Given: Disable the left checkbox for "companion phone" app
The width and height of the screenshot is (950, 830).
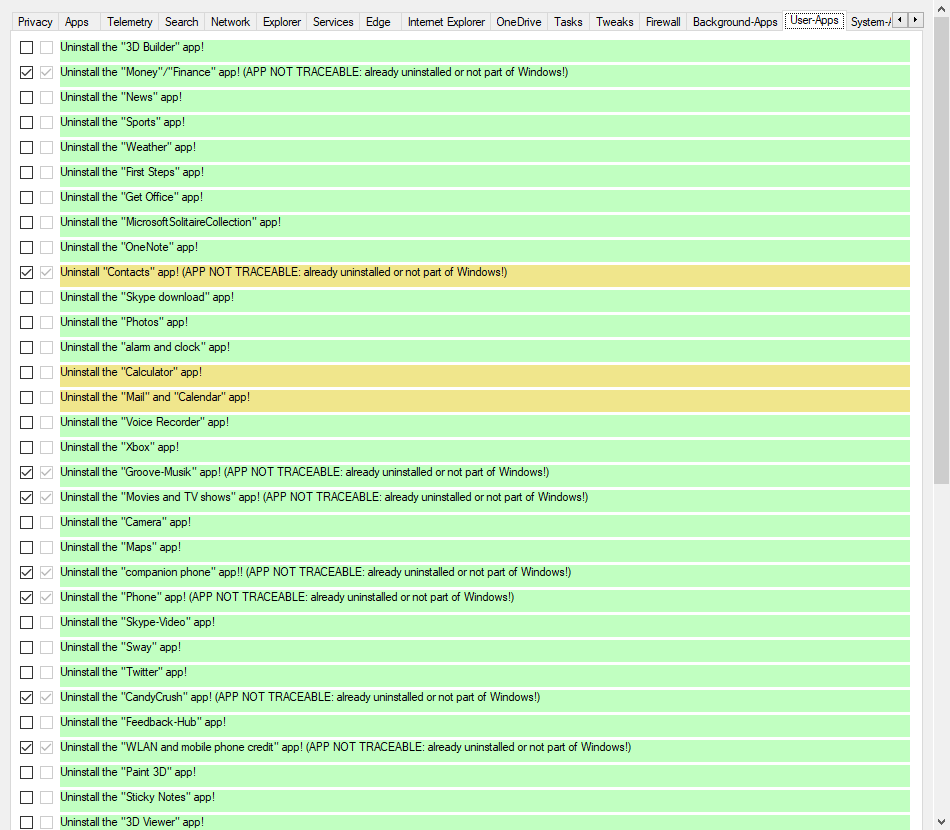Looking at the screenshot, I should coord(27,573).
